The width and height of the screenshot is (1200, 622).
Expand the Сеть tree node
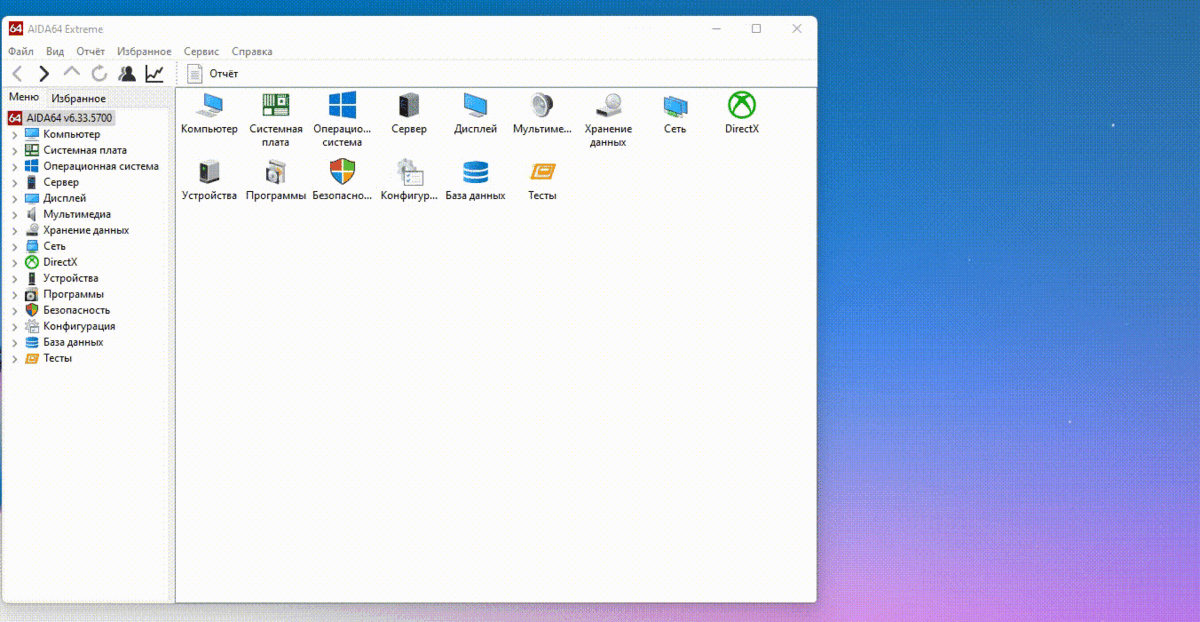pyautogui.click(x=15, y=247)
